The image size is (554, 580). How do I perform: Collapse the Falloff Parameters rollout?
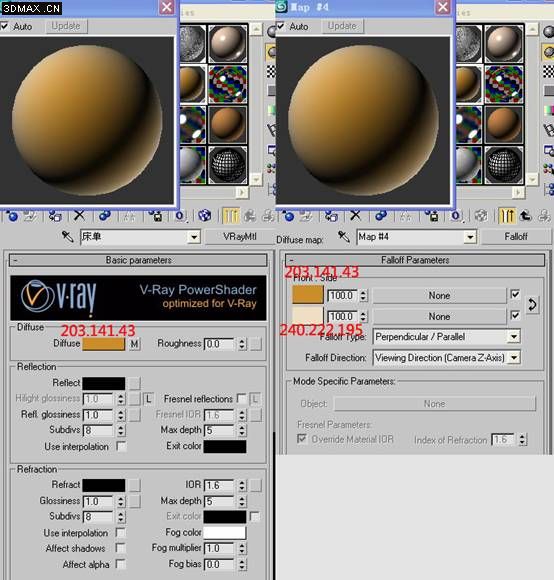point(415,260)
